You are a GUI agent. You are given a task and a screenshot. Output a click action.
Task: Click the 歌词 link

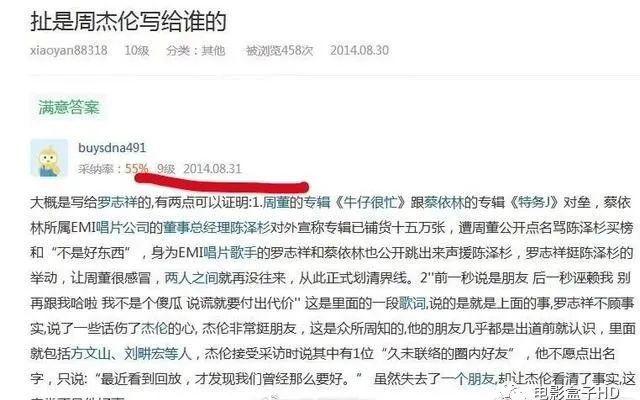[x=412, y=303]
